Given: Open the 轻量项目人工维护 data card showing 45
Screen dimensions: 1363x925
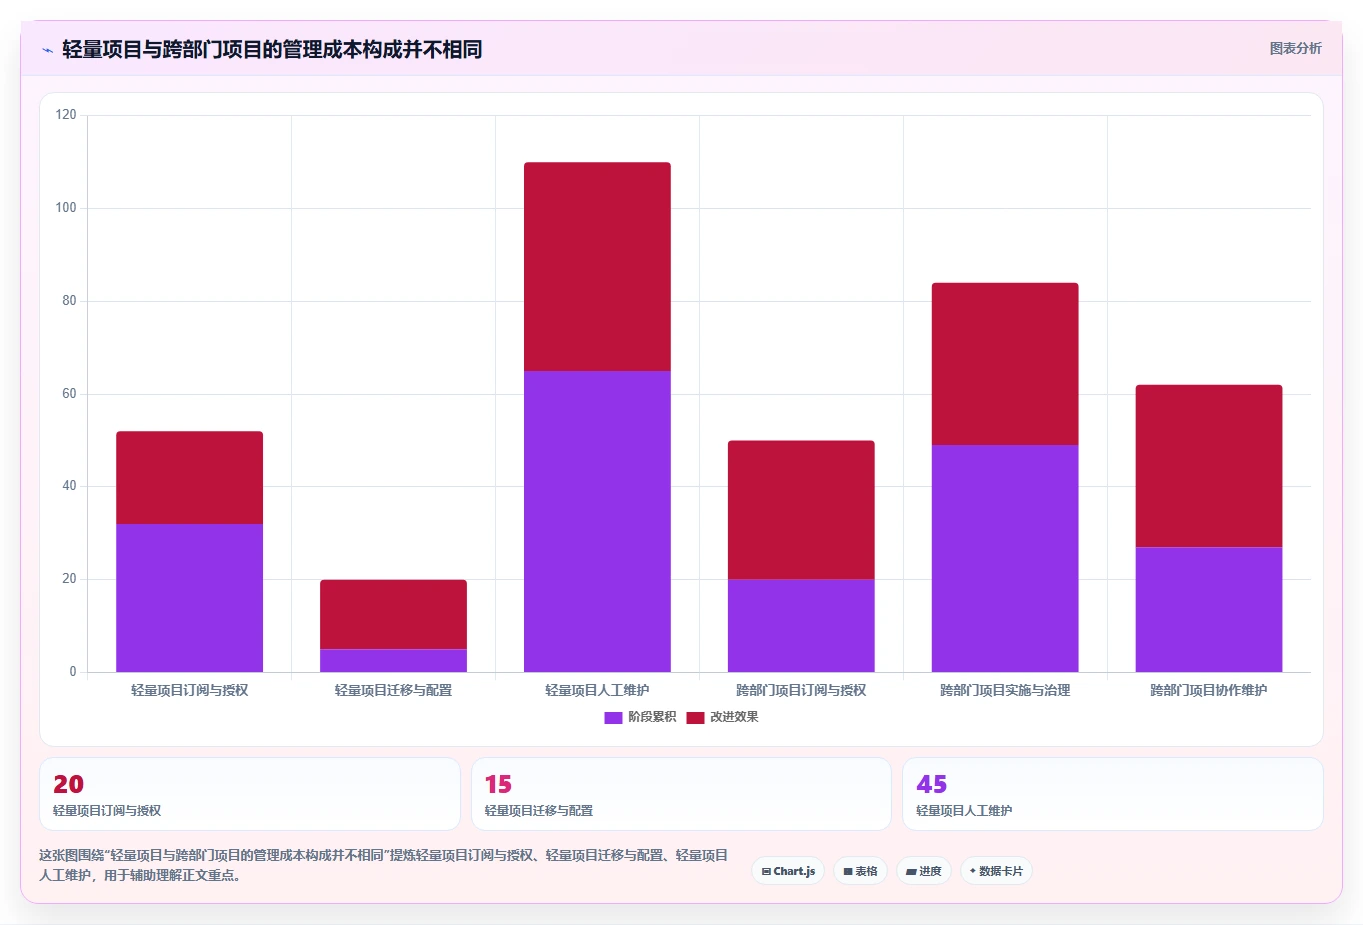Looking at the screenshot, I should [x=1112, y=794].
